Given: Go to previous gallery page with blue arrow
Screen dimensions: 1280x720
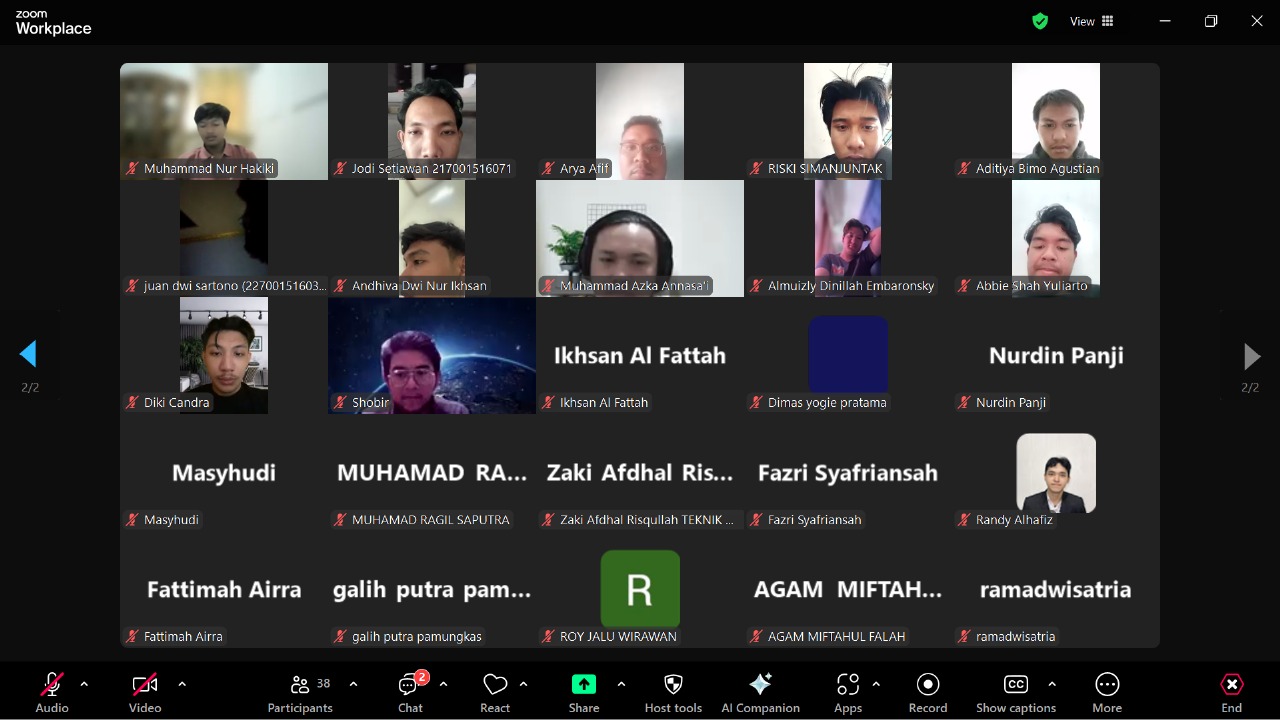Looking at the screenshot, I should coord(28,354).
